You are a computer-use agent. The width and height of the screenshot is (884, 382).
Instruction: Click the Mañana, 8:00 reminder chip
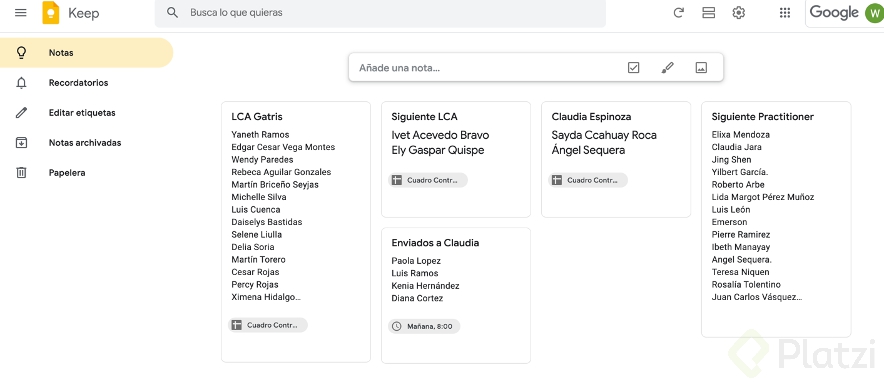(424, 326)
